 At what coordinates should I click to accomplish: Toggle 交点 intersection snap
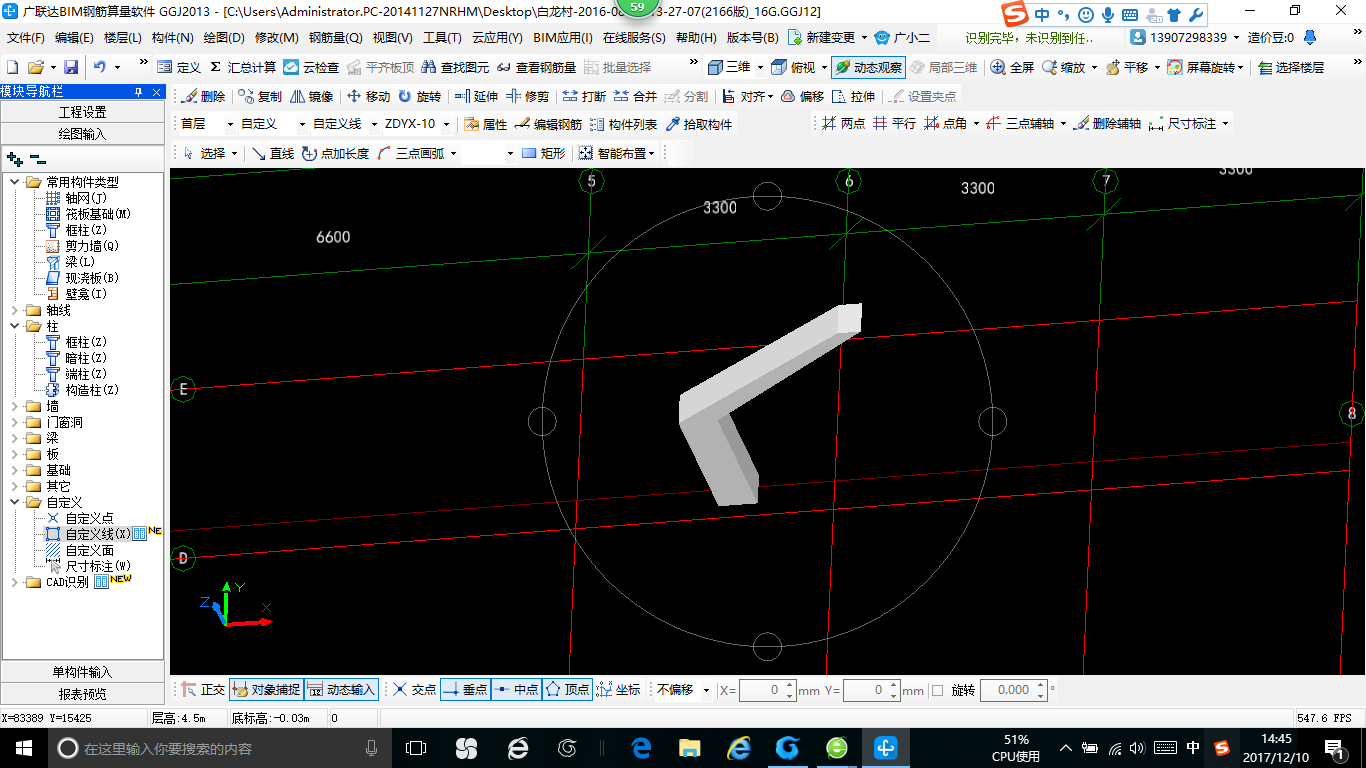pyautogui.click(x=414, y=689)
